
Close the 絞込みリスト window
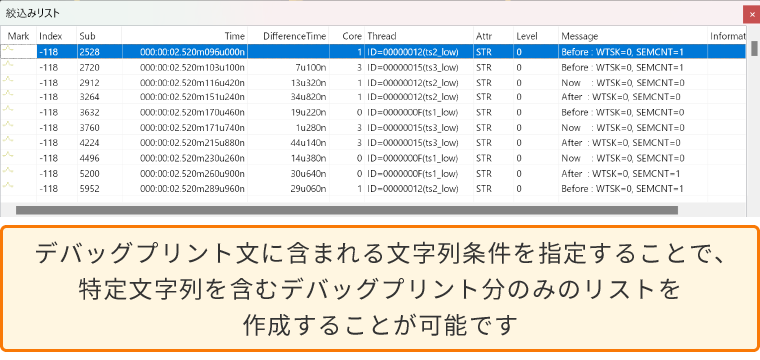[x=752, y=15]
